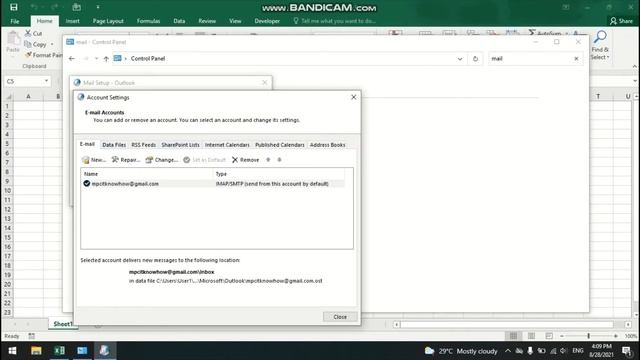640x360 pixels.
Task: Switch Excel to Normal view
Action: [513, 336]
